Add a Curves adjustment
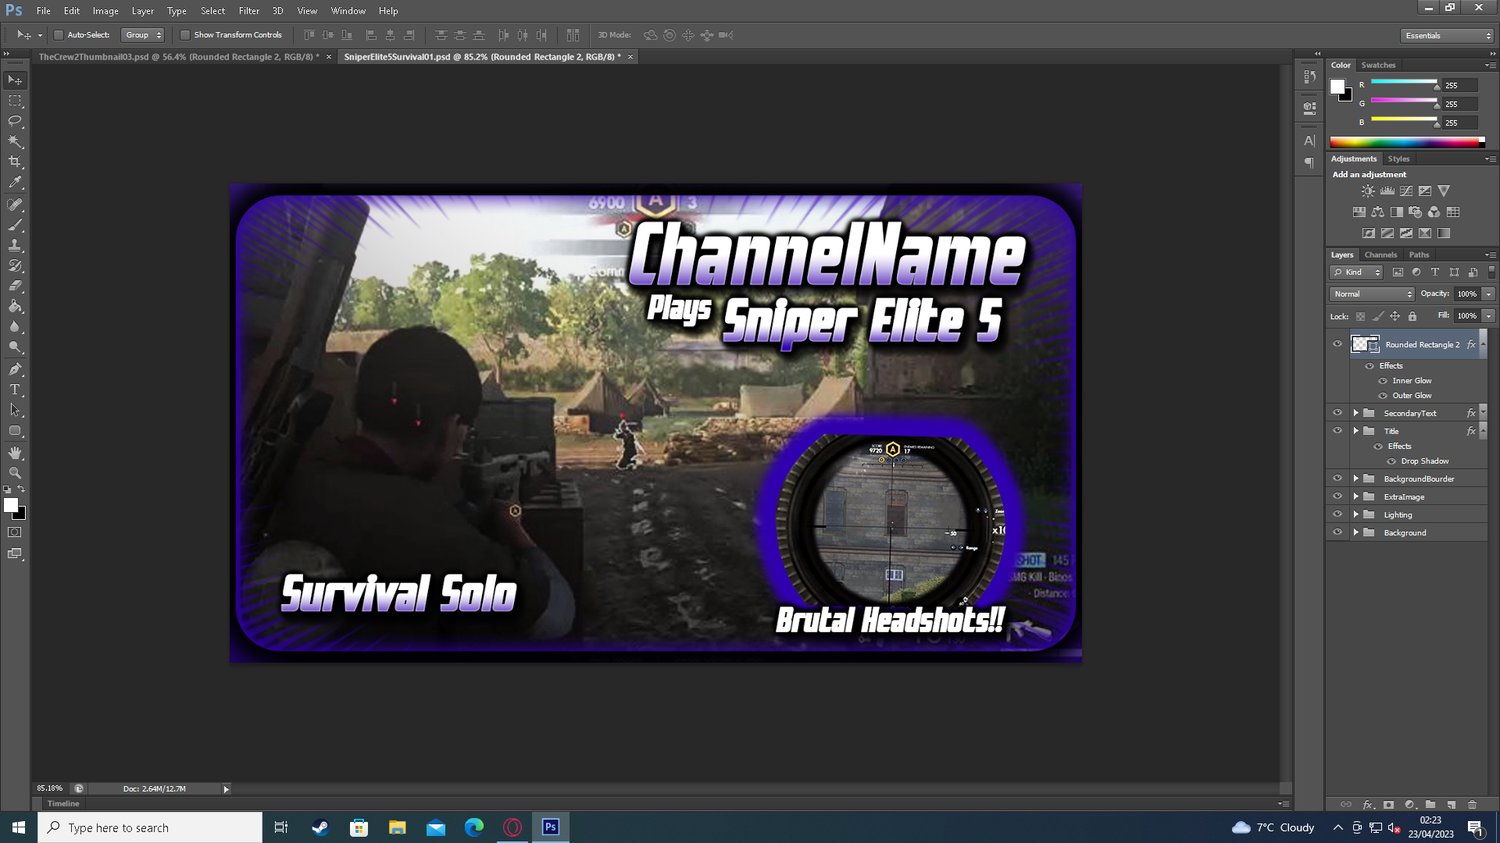This screenshot has width=1500, height=843. [1406, 191]
